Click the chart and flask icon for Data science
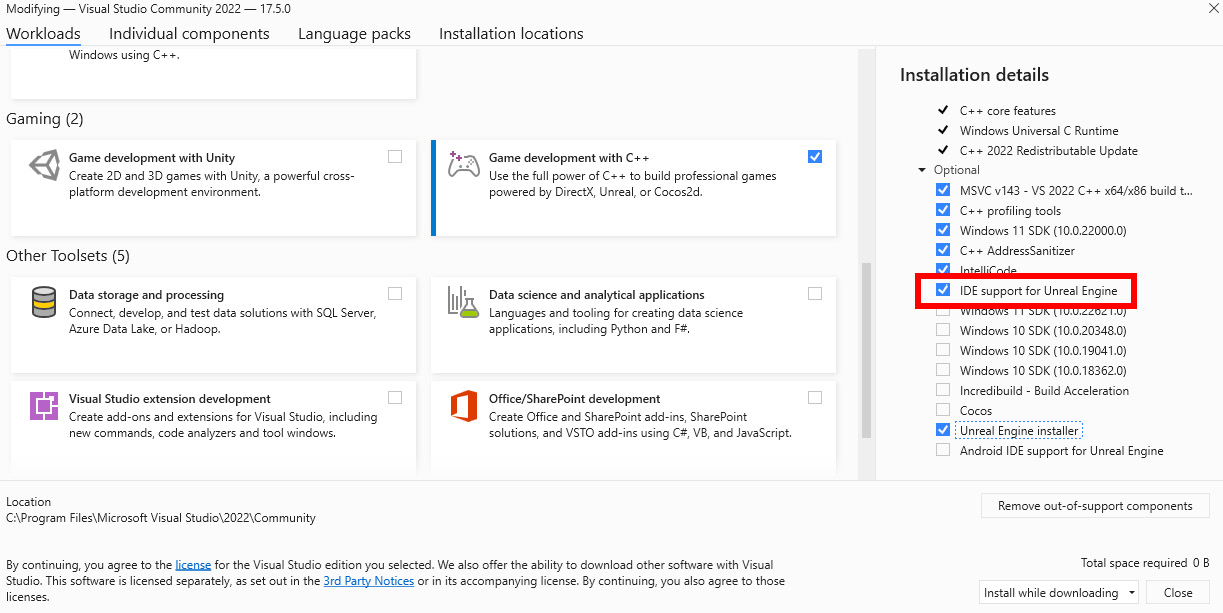1223x613 pixels. [x=463, y=302]
